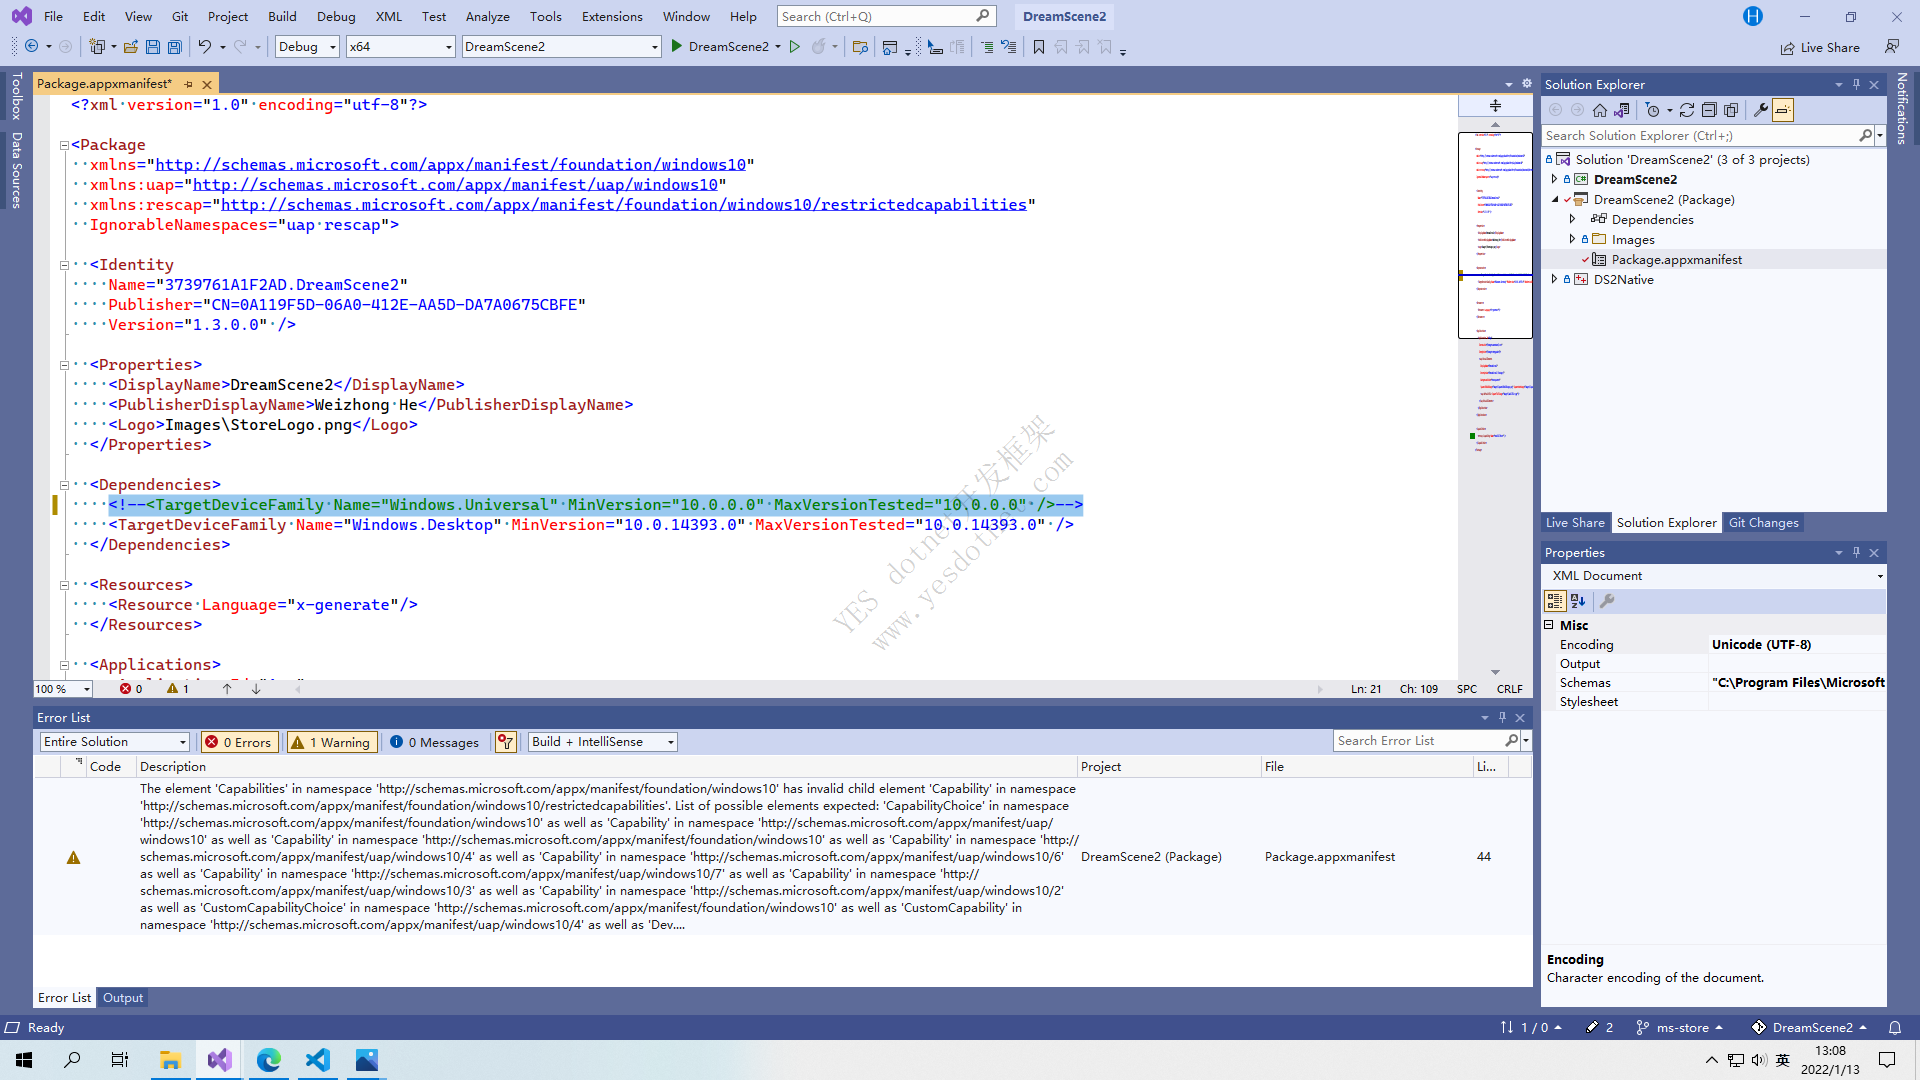Toggle the 0 Messages filter button

click(435, 742)
